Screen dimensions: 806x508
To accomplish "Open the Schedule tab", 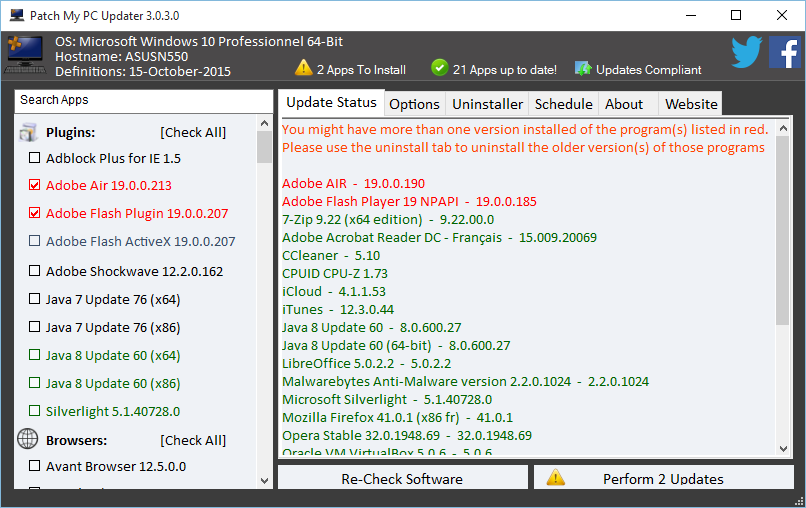I will pyautogui.click(x=563, y=104).
